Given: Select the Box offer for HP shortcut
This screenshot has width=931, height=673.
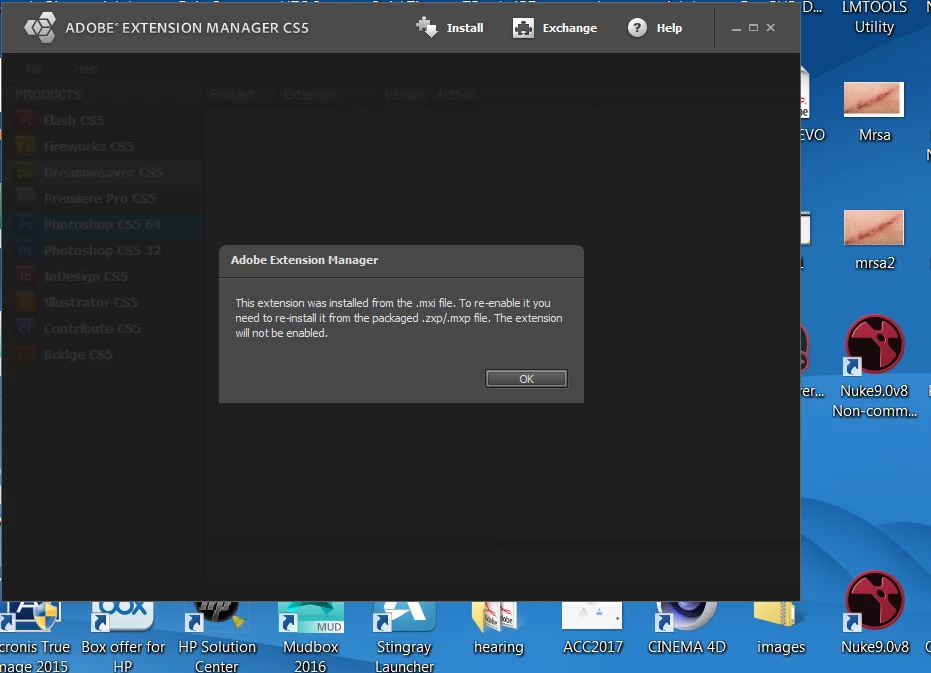Looking at the screenshot, I should 123,637.
